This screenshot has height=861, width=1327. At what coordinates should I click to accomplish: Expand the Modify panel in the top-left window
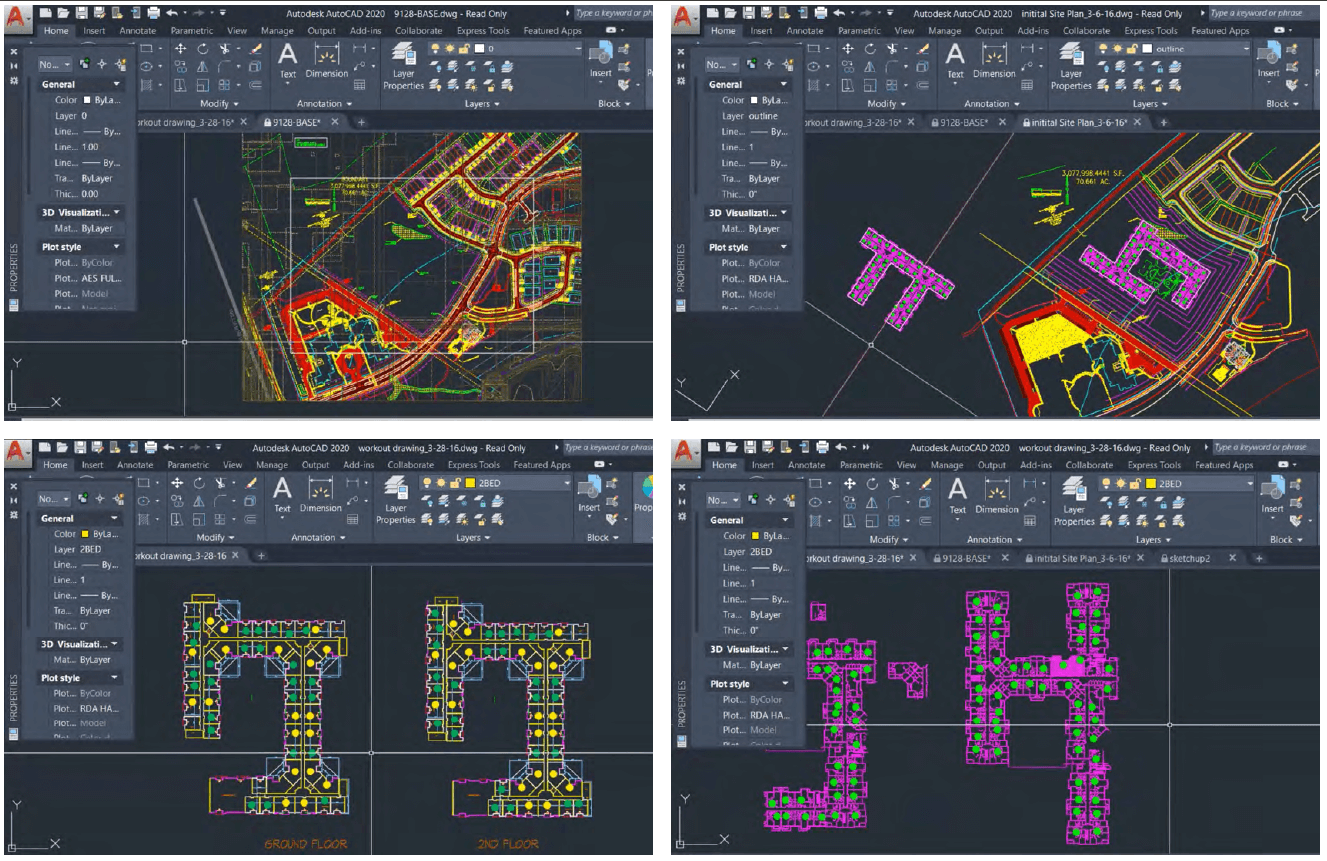point(219,103)
